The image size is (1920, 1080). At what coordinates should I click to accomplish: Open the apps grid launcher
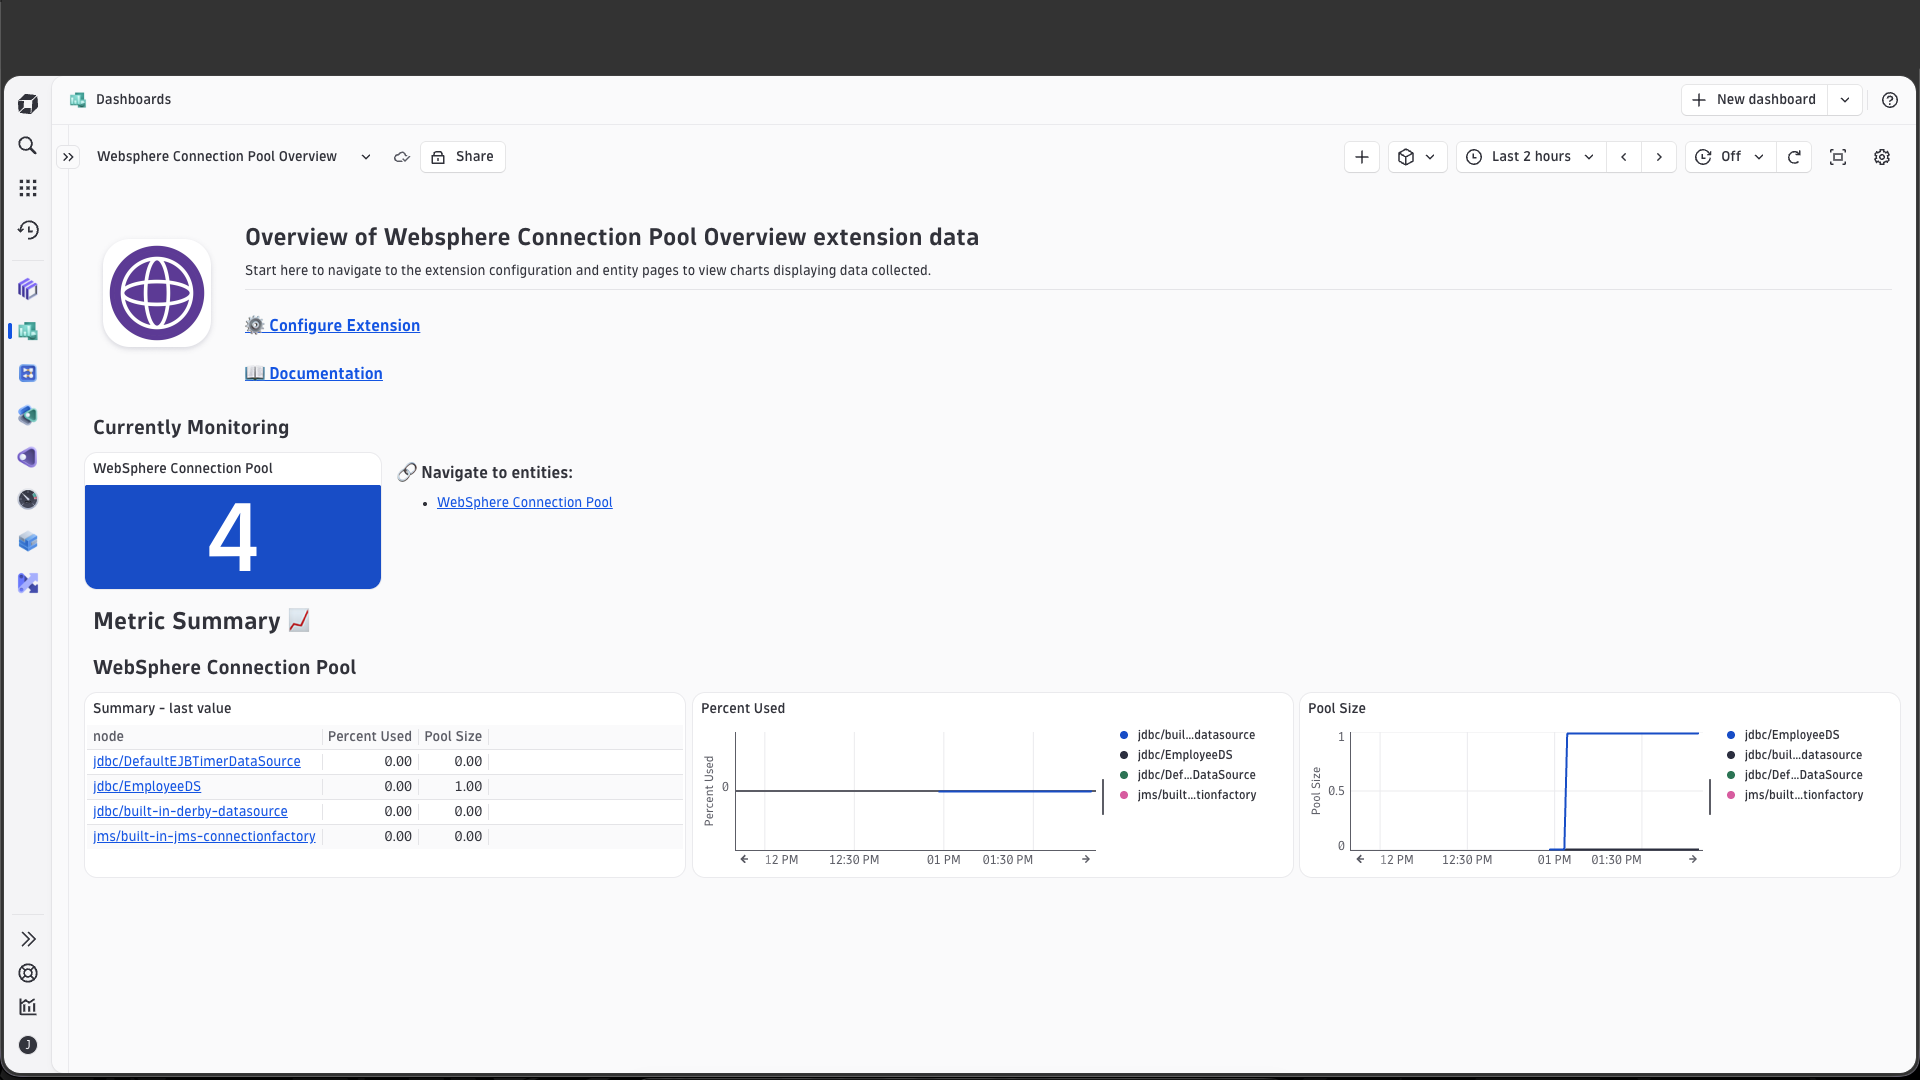(28, 188)
